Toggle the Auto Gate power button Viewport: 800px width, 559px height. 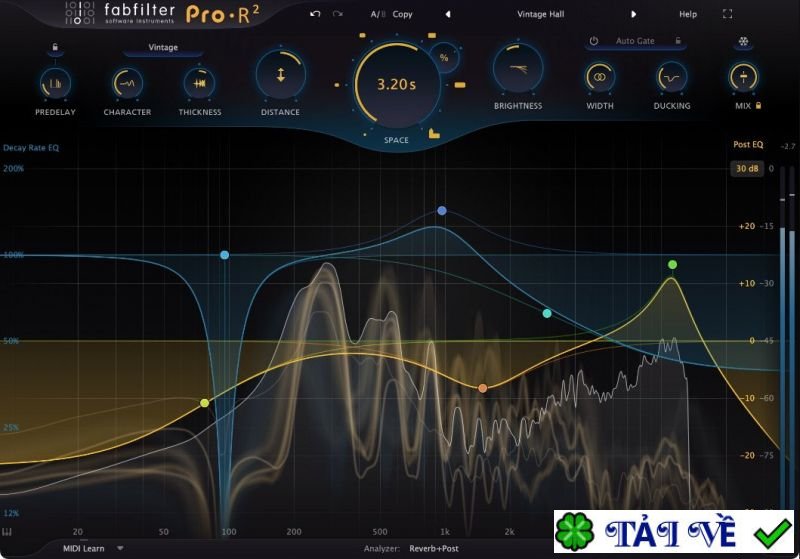593,41
